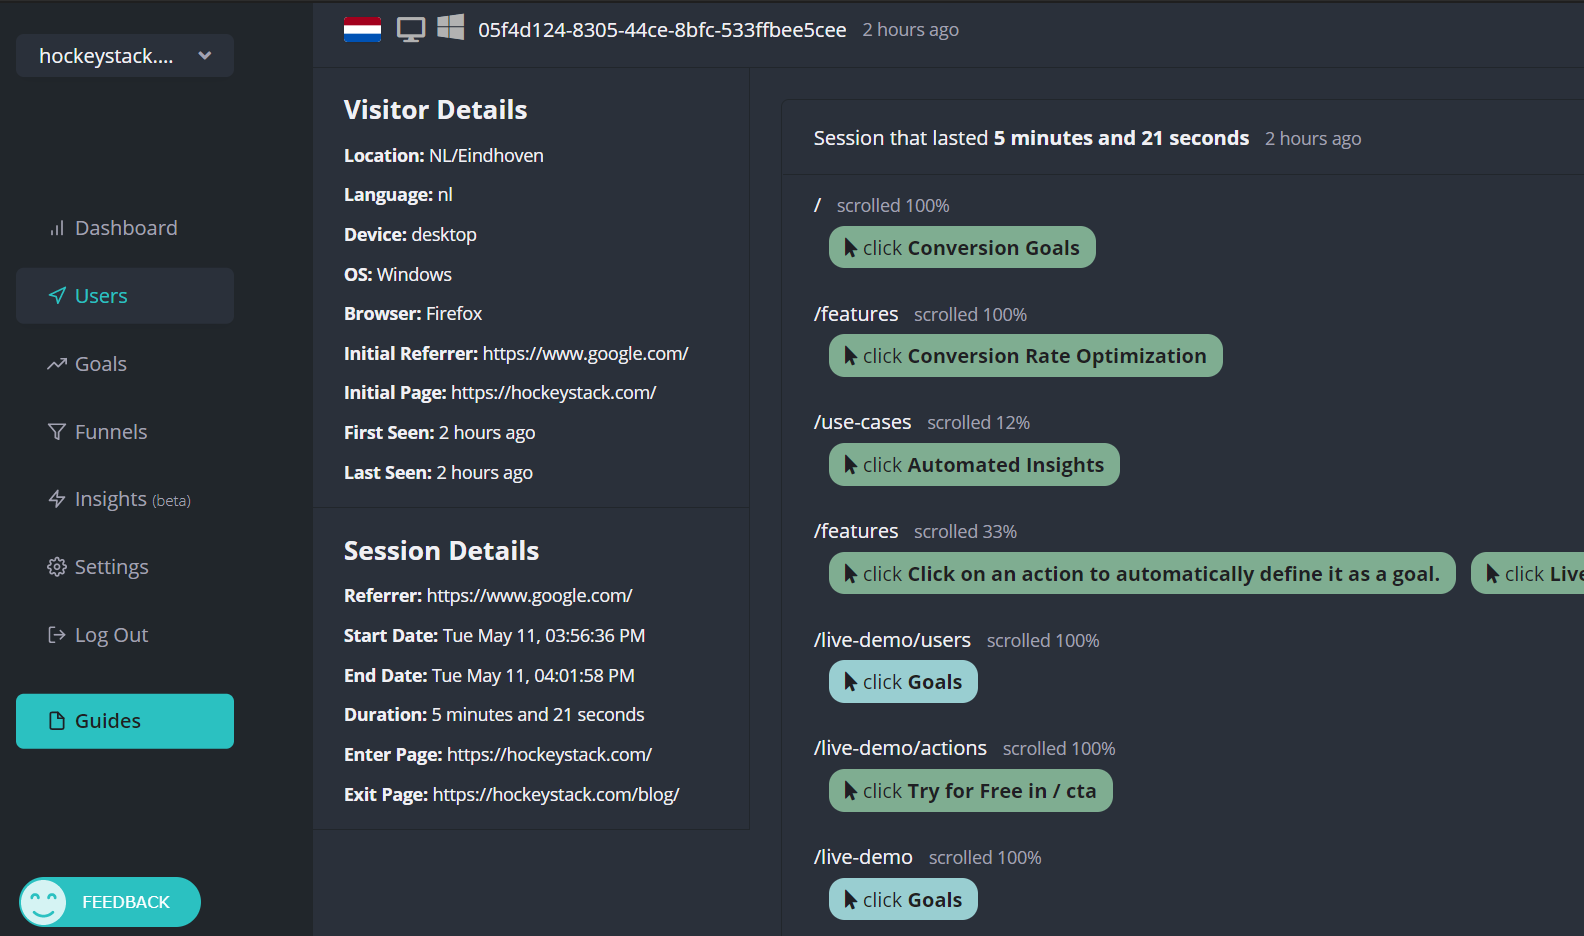Click the FEEDBACK button
The image size is (1584, 936).
(x=110, y=902)
